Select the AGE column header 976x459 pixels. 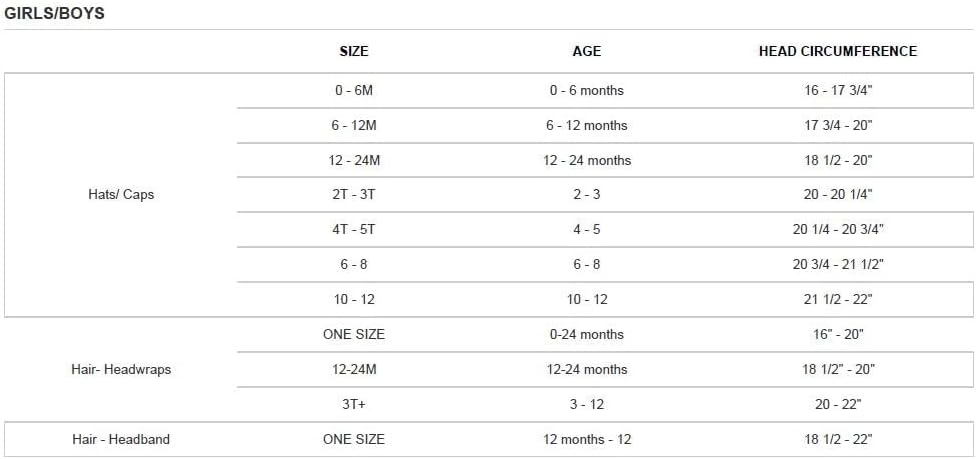586,52
